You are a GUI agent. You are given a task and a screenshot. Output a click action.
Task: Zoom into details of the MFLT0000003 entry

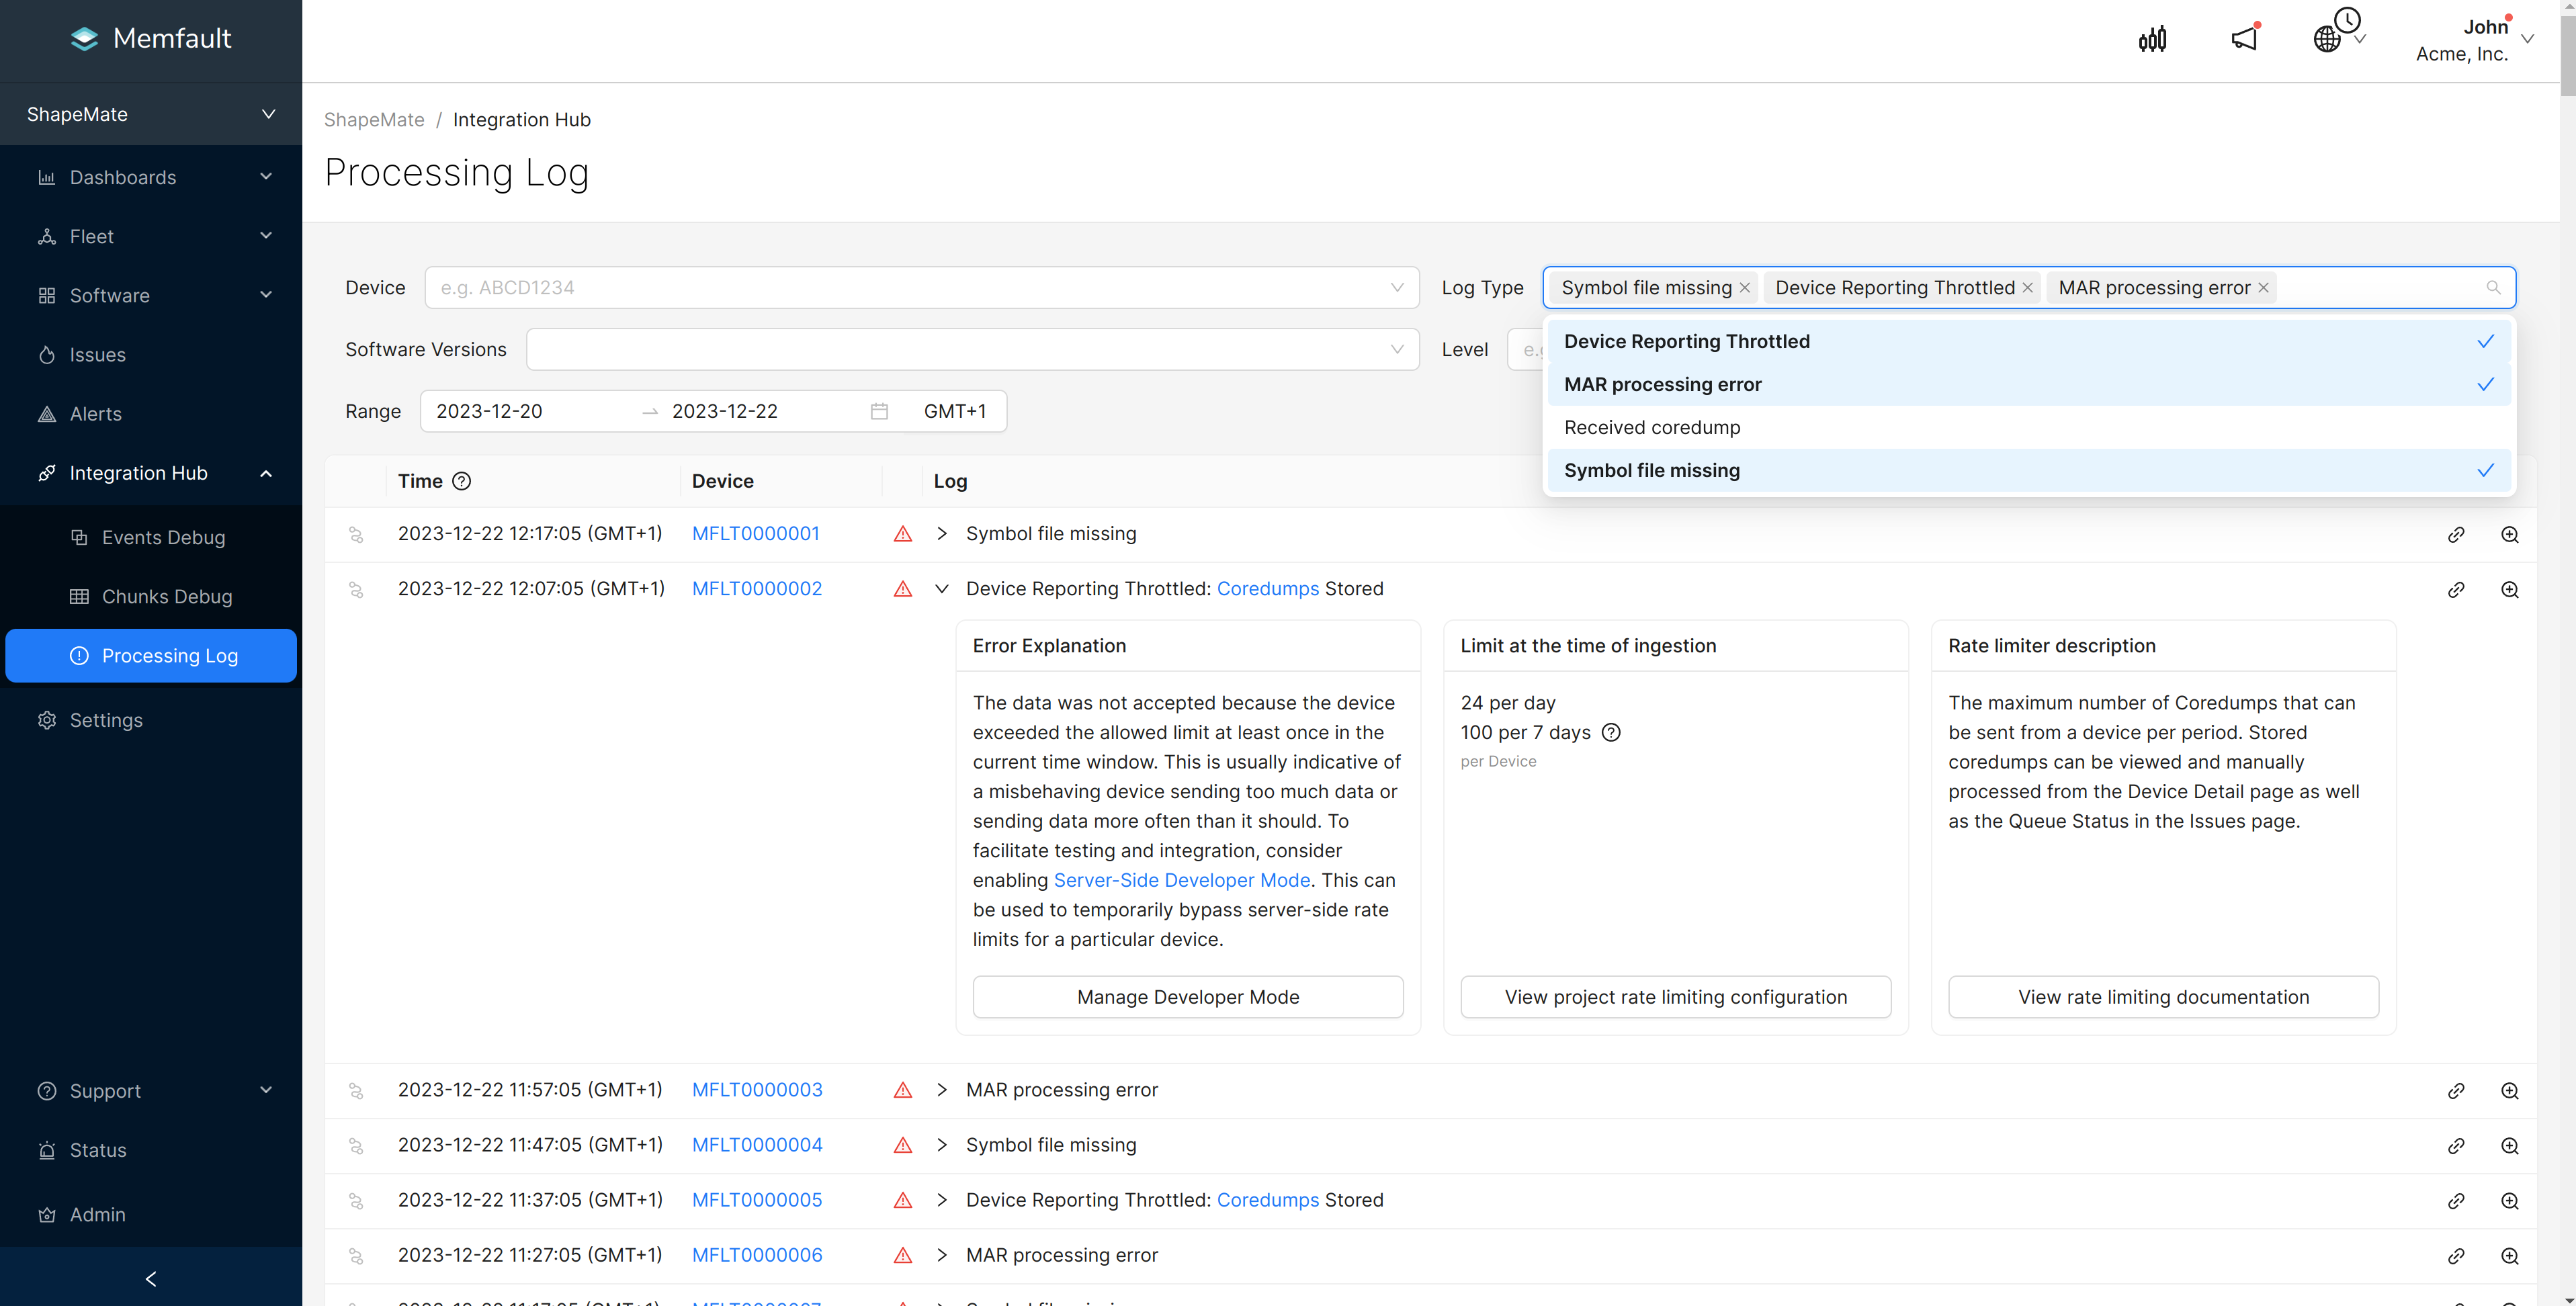tap(2510, 1090)
